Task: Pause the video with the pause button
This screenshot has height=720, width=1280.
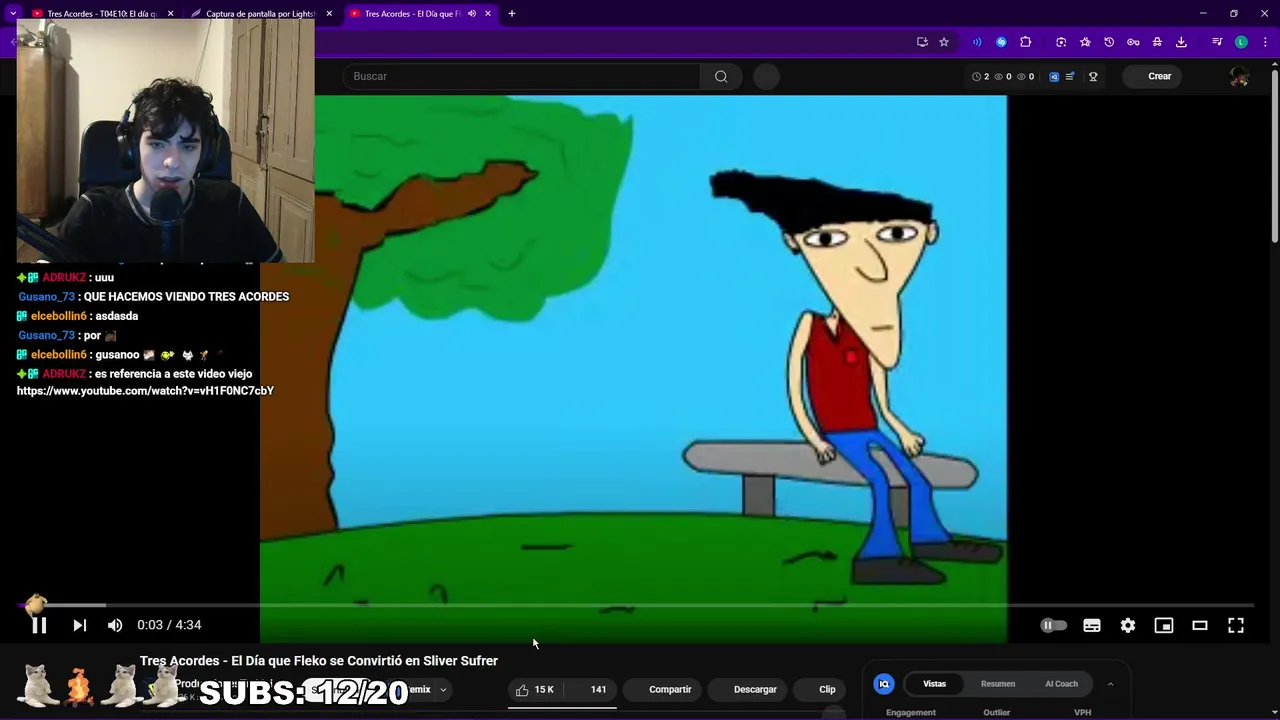Action: 39,625
